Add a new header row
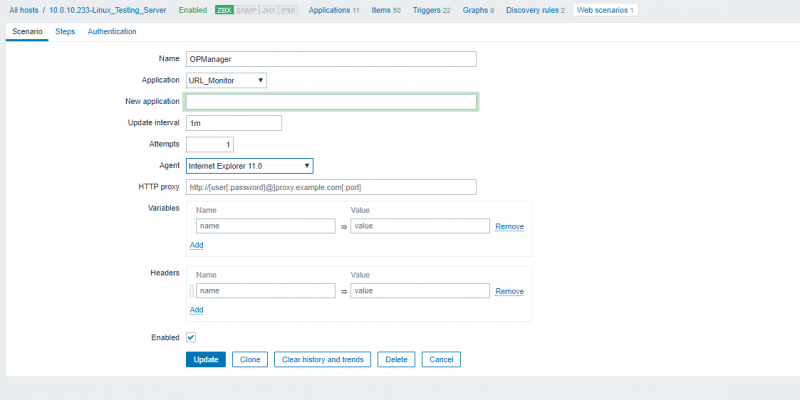This screenshot has width=800, height=400. (196, 310)
